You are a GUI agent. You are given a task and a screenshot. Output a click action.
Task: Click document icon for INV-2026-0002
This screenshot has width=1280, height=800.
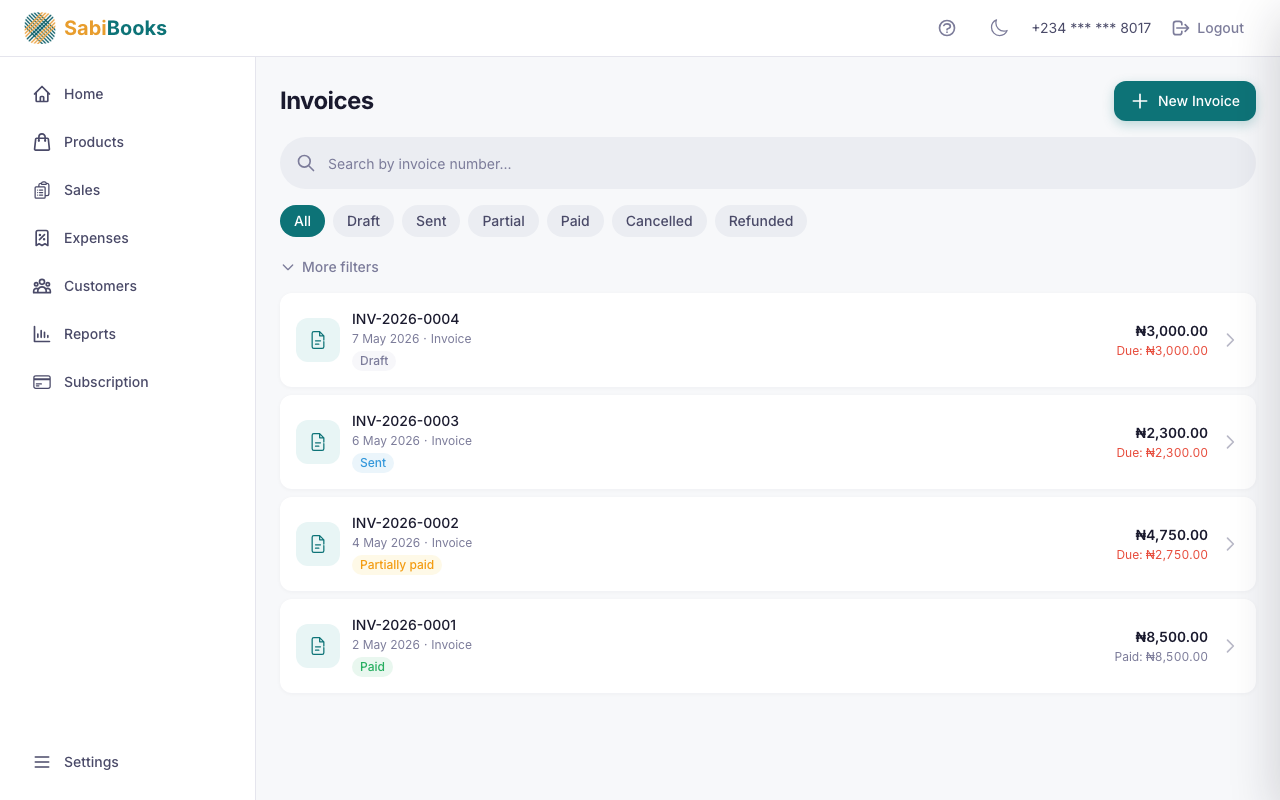[318, 544]
